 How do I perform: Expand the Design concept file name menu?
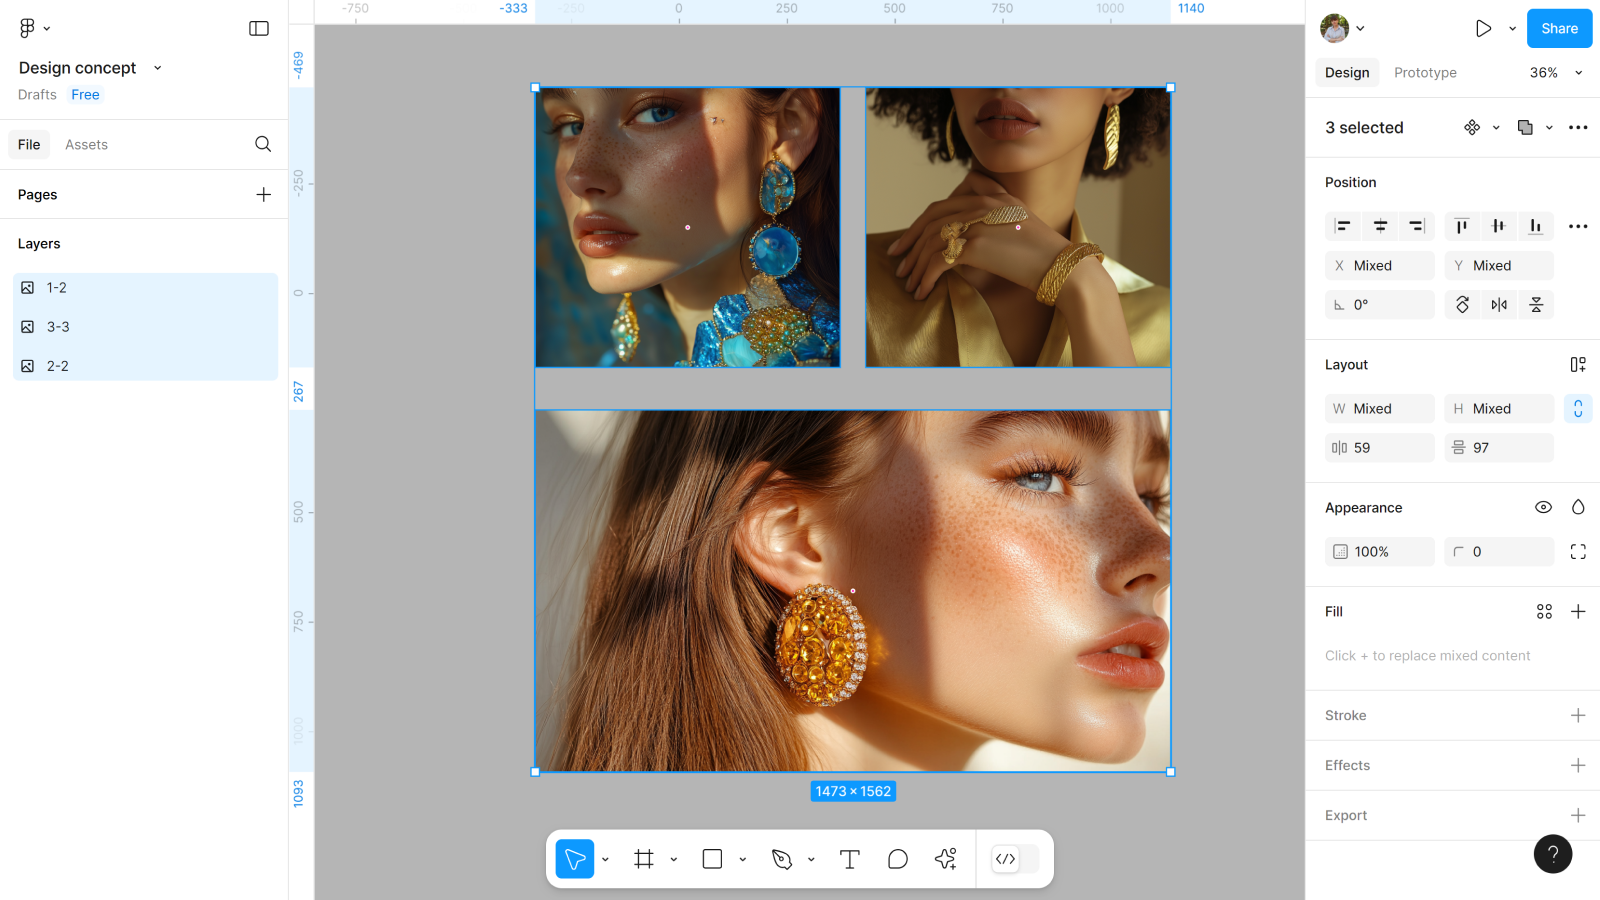click(157, 68)
